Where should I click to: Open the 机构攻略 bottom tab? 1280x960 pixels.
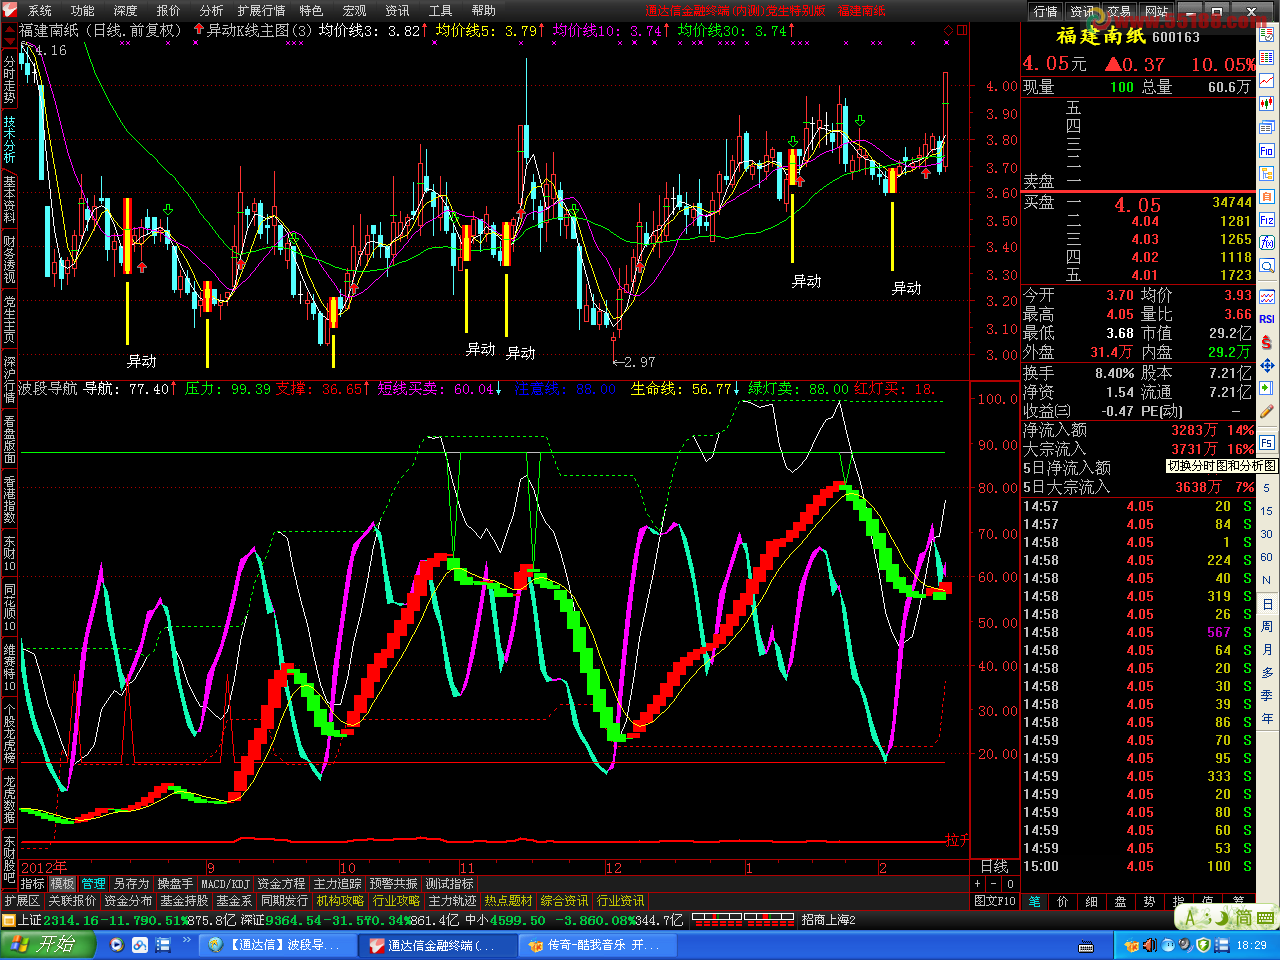(x=340, y=901)
